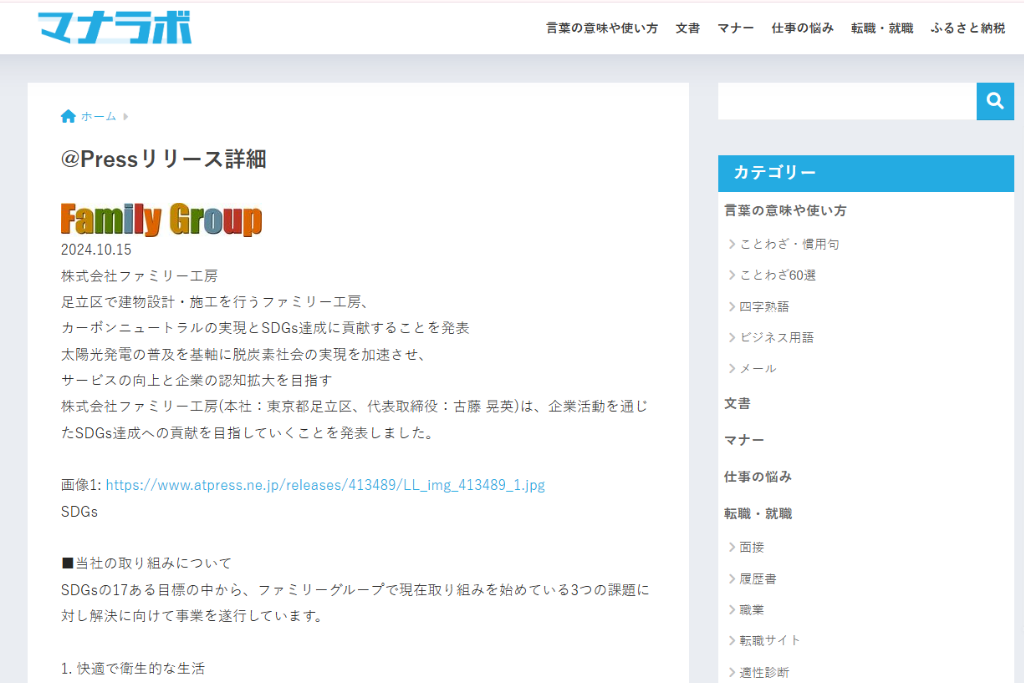The width and height of the screenshot is (1024, 683).
Task: Click the text 1. 快適で衛生的な生活
Action: pos(133,669)
